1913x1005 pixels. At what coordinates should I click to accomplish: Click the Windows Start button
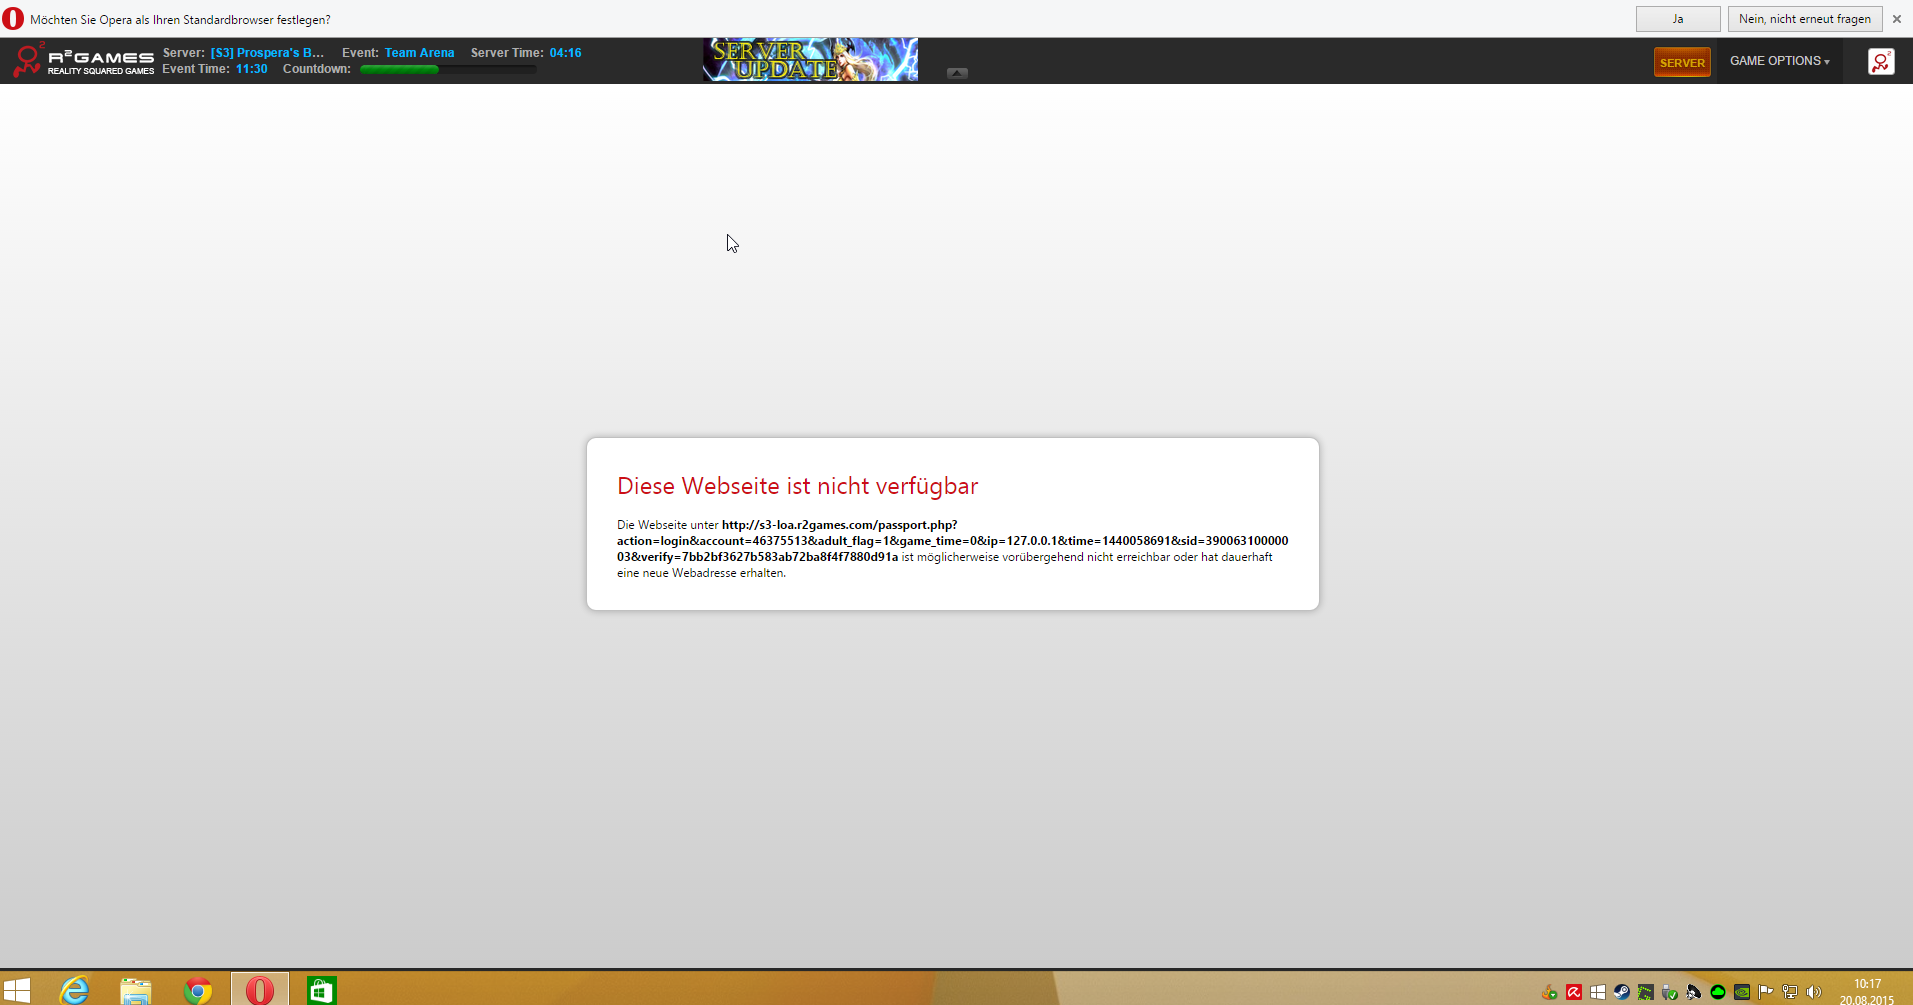pos(17,990)
